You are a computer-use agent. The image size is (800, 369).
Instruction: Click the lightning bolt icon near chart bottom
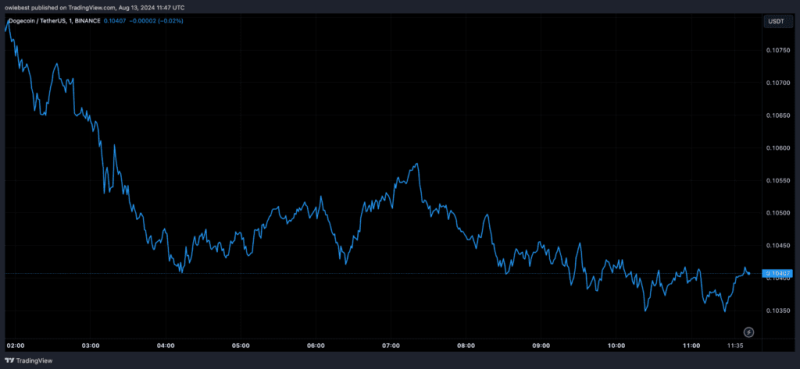click(x=748, y=332)
